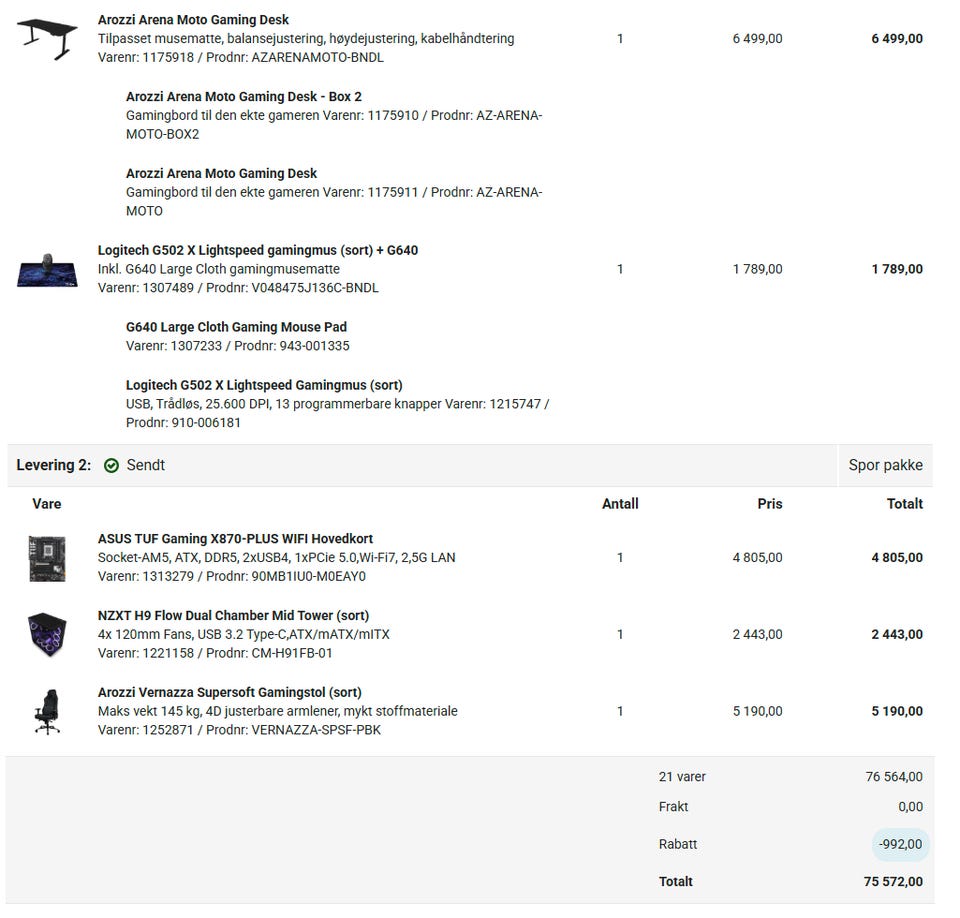Image resolution: width=960 pixels, height=918 pixels.
Task: Click the 75 572,00 order total amount
Action: (893, 882)
